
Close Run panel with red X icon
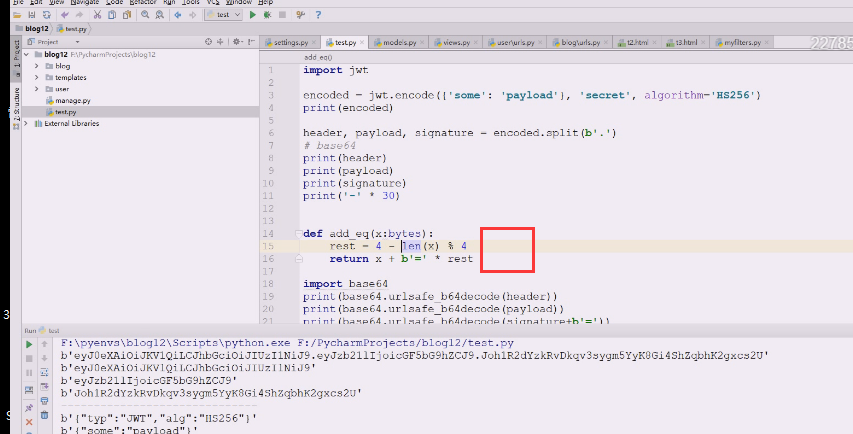(29, 422)
